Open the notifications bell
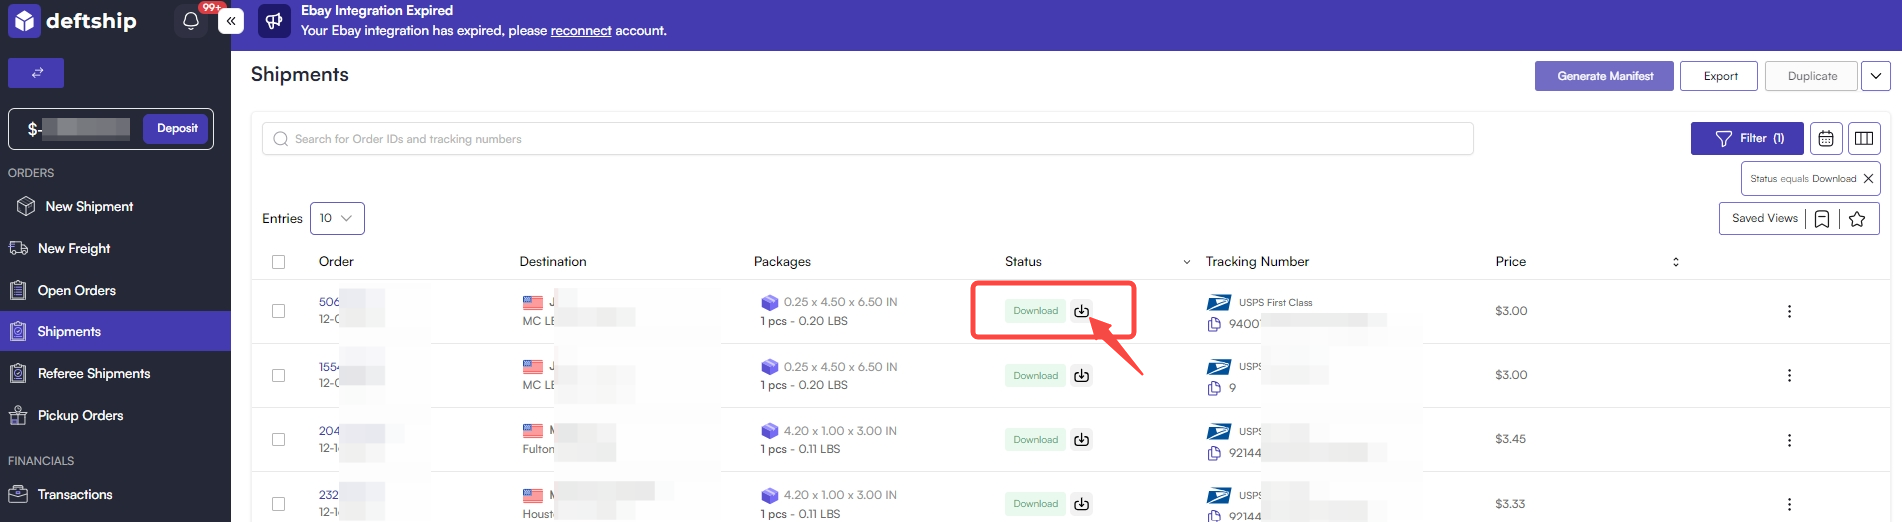 (x=190, y=21)
